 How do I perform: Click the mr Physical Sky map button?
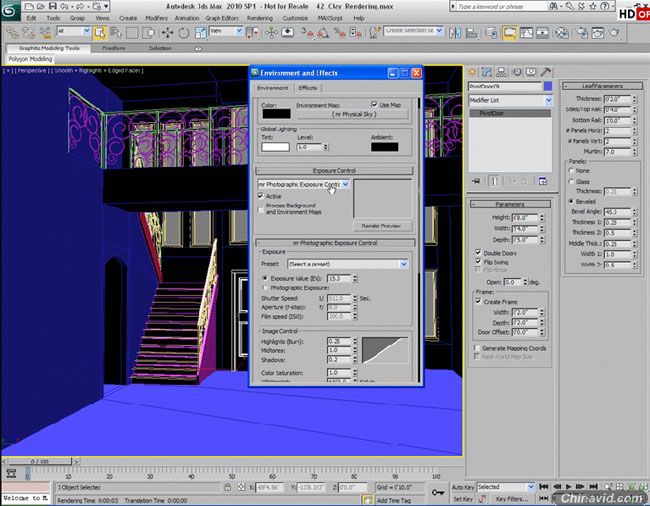(x=355, y=114)
